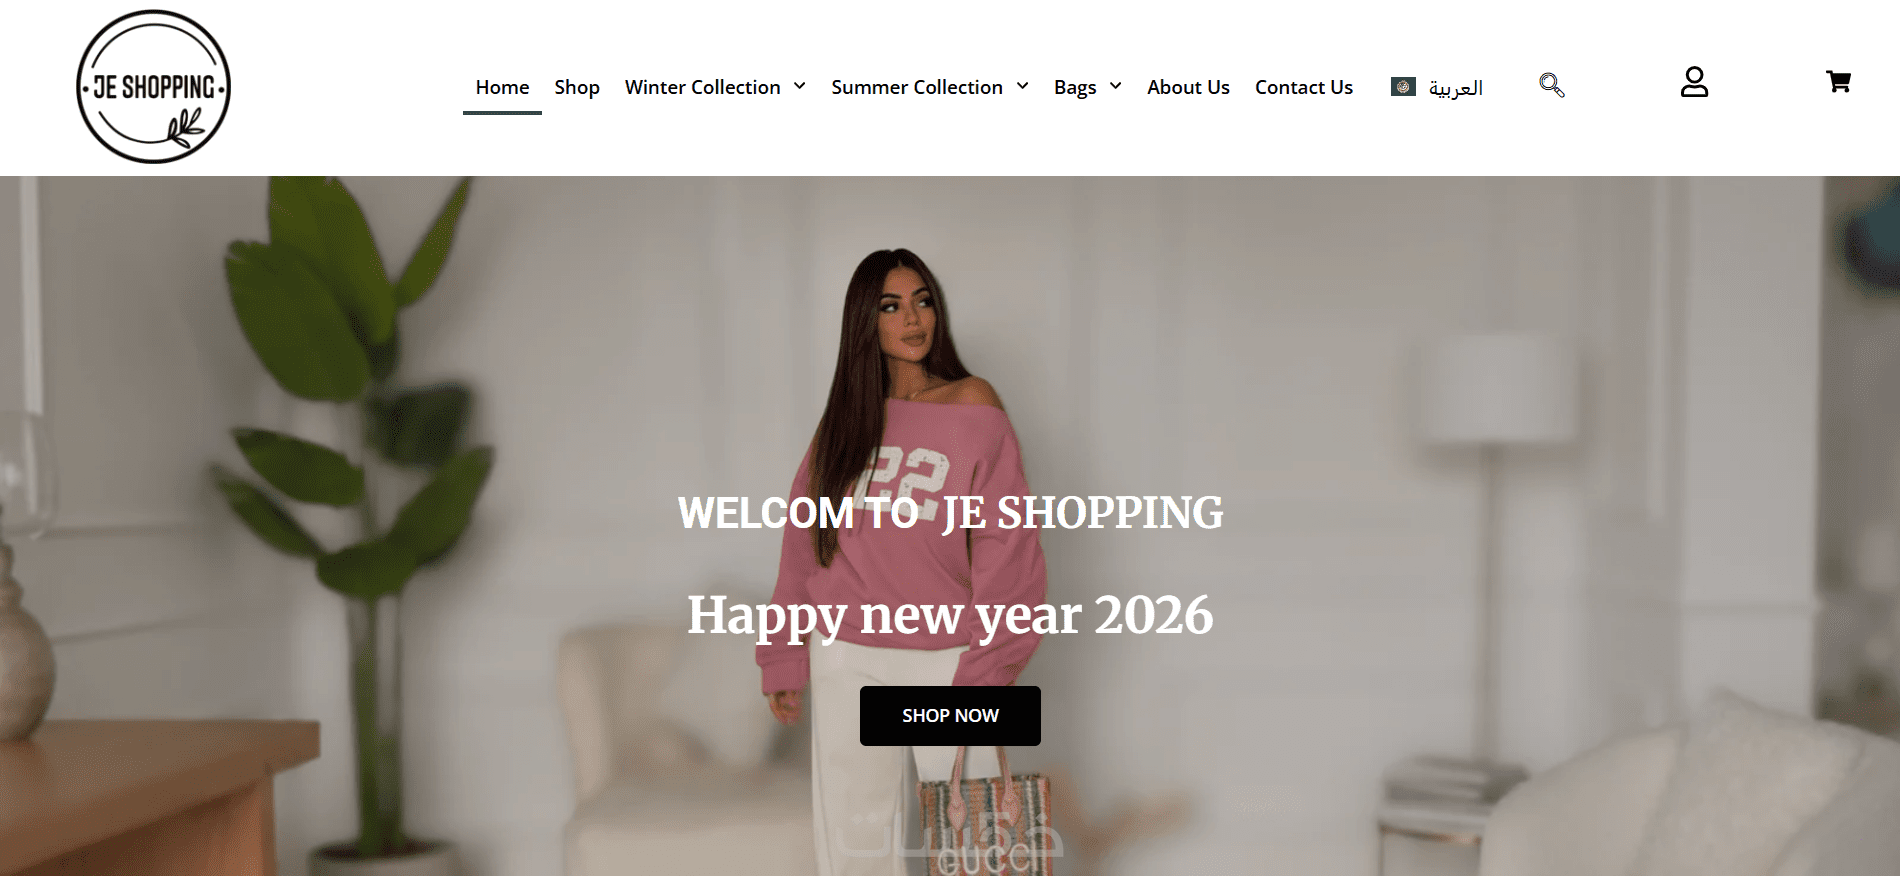
Task: Select the Bags menu item
Action: tap(1075, 87)
